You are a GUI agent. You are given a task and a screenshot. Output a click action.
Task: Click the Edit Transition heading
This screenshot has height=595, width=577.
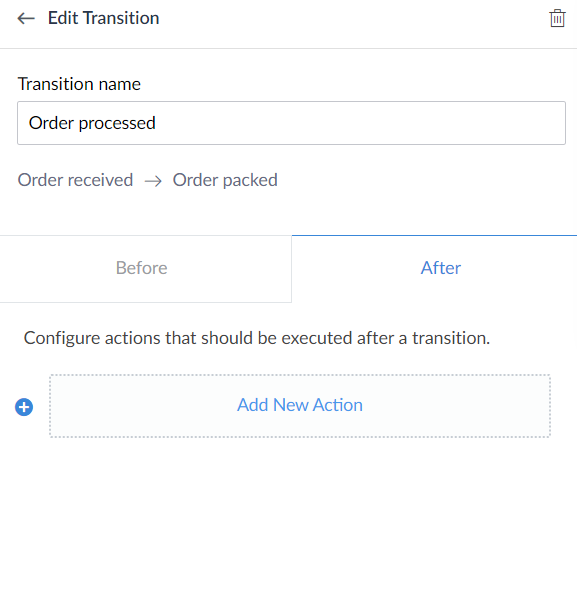tap(103, 18)
